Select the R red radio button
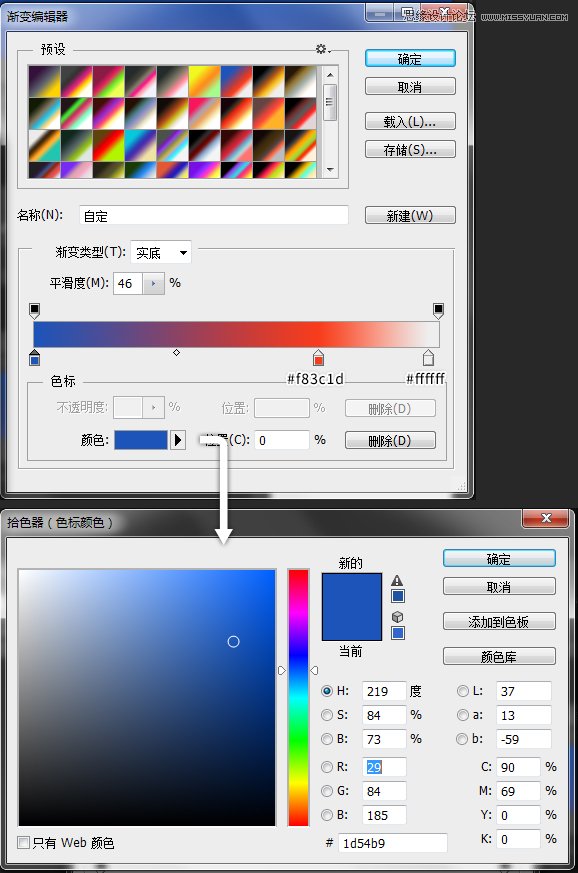The image size is (578, 873). 327,767
